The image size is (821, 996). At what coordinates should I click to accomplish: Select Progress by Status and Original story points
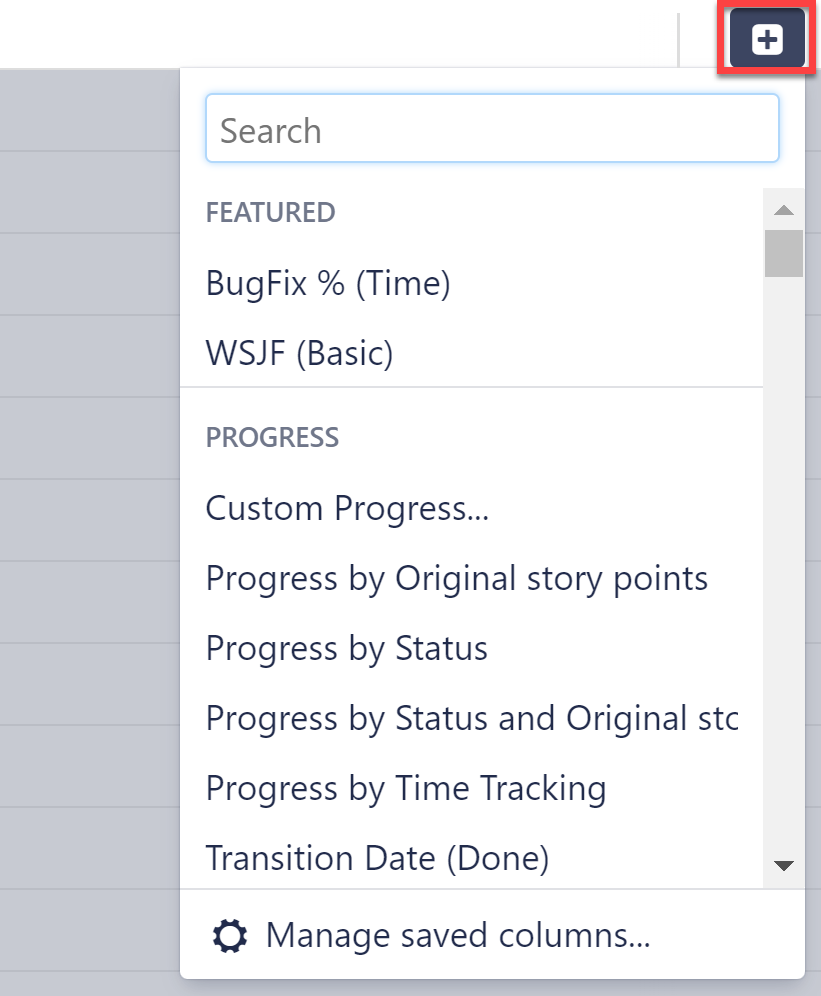coord(470,718)
